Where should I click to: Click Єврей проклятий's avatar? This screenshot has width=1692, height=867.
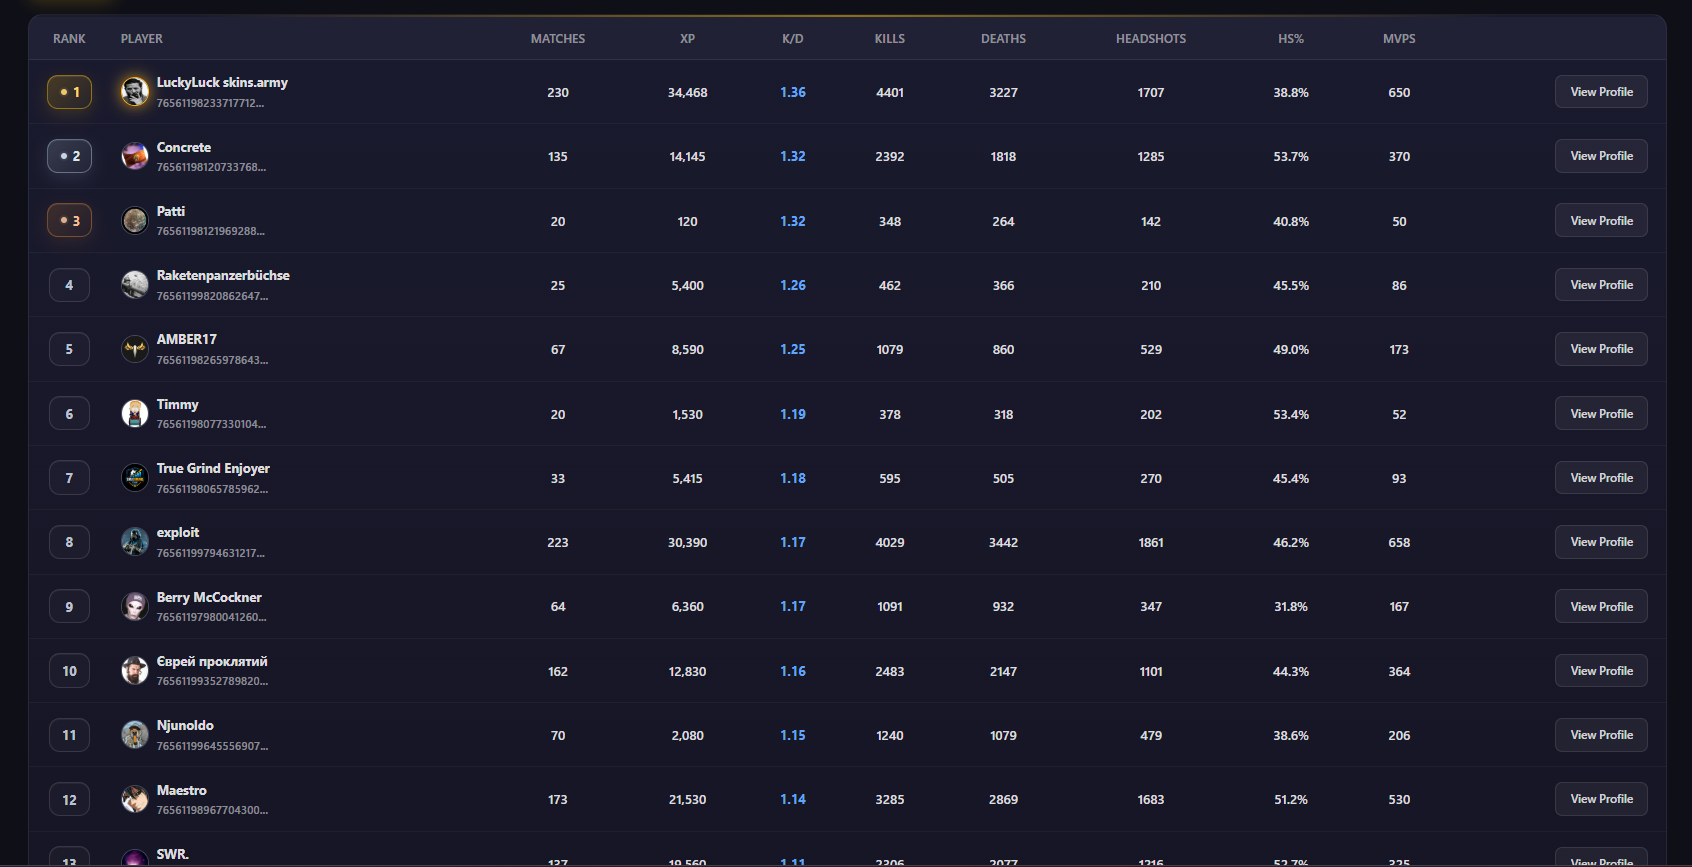(135, 671)
